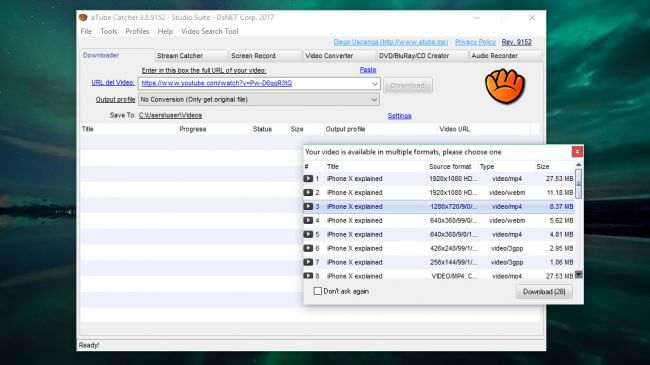This screenshot has height=365, width=650.
Task: Close the format chooser popup with red X
Action: pyautogui.click(x=577, y=152)
